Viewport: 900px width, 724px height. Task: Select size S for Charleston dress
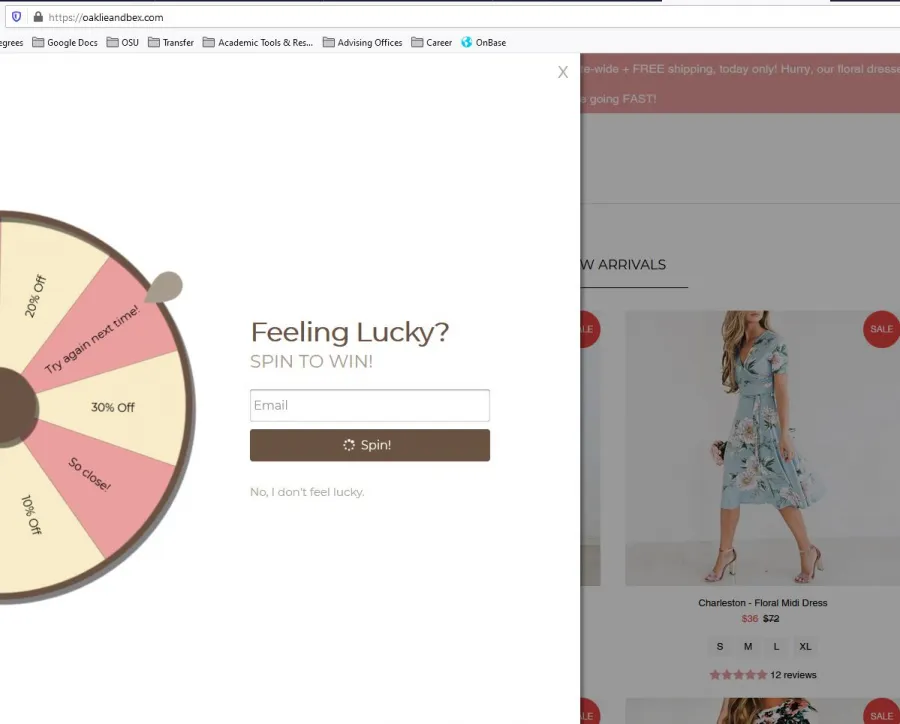coord(720,646)
